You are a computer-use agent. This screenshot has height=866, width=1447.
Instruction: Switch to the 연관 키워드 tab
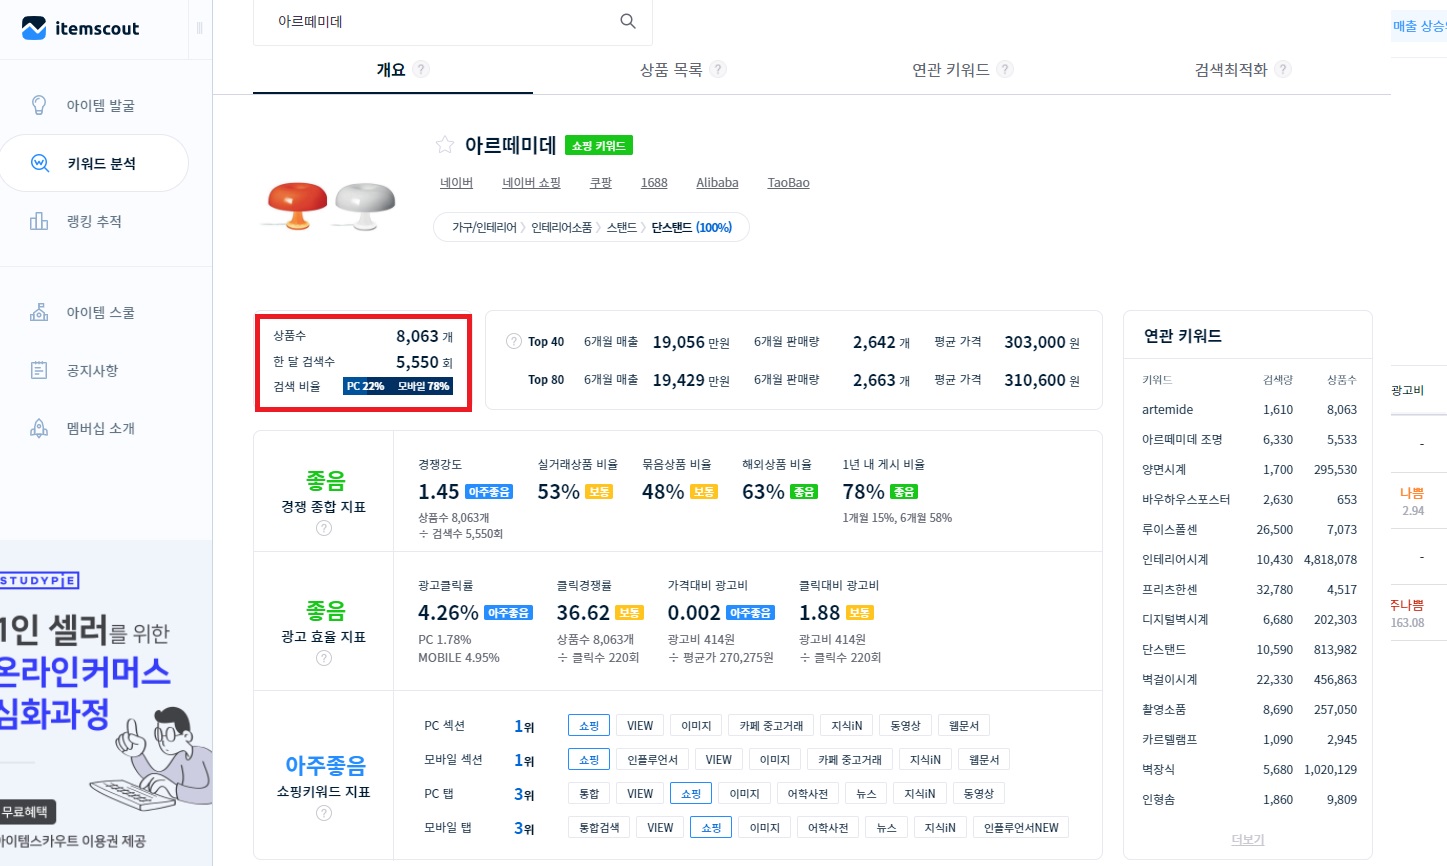pyautogui.click(x=950, y=69)
